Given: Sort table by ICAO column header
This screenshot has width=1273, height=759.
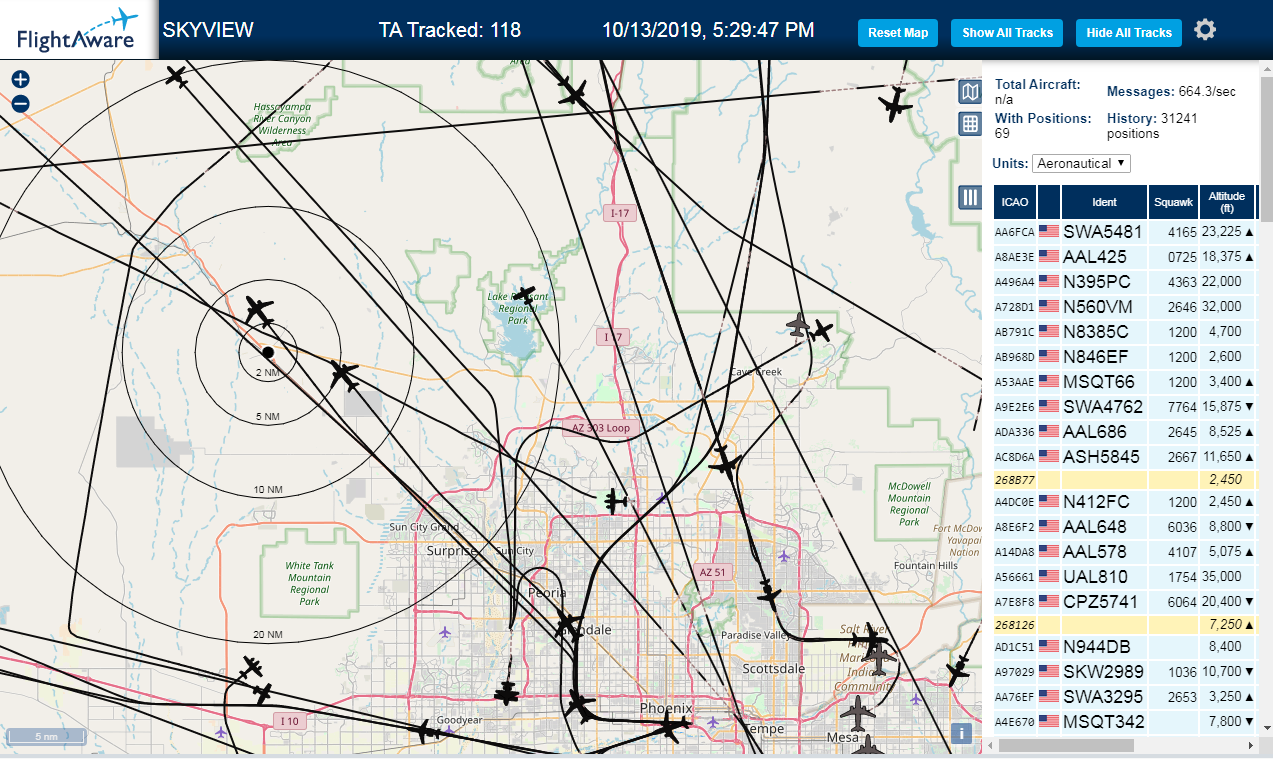Looking at the screenshot, I should [1015, 202].
